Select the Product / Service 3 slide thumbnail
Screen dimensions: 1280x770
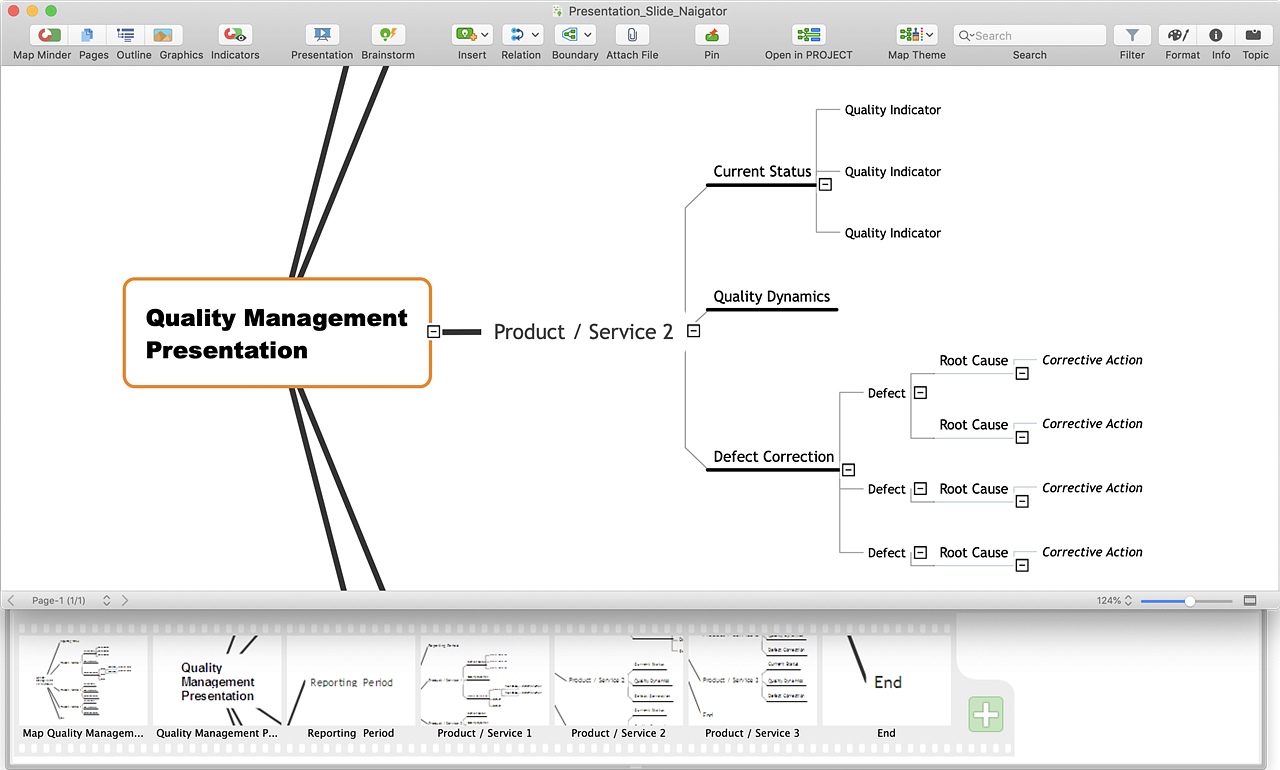(752, 680)
